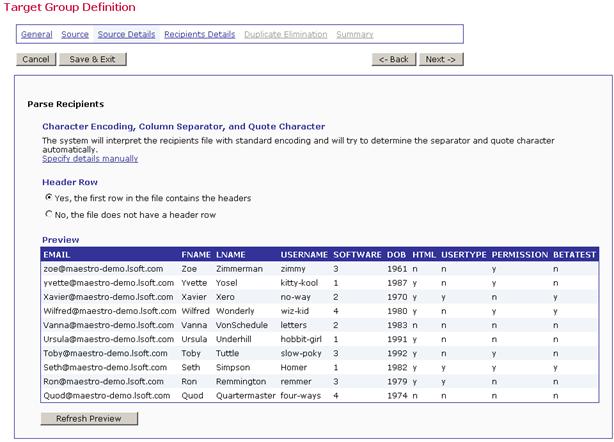Click the username slow-poky
This screenshot has height=442, width=614.
(x=301, y=354)
